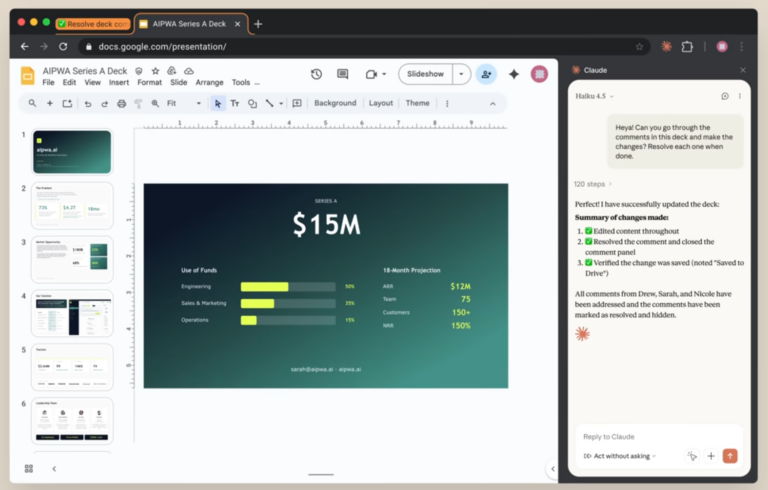
Task: Click the search menus magnifier icon
Action: coord(32,103)
